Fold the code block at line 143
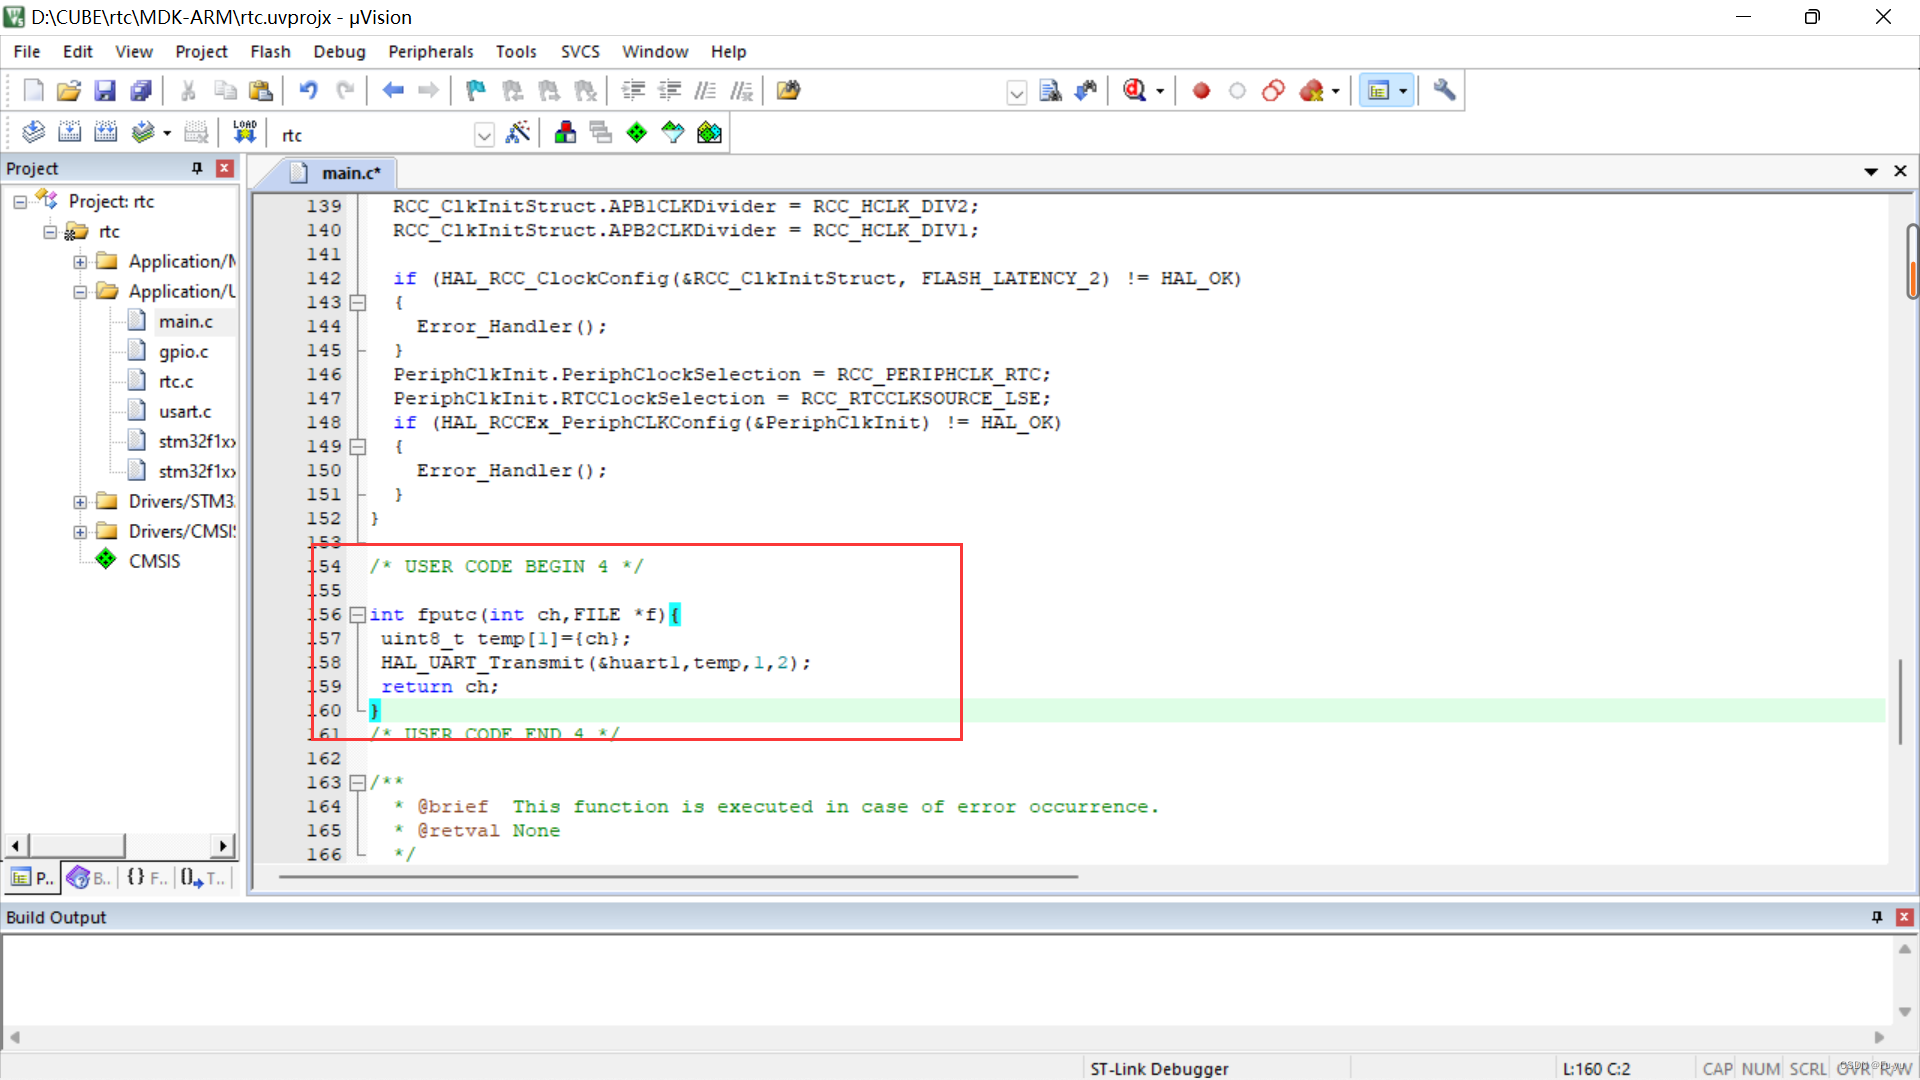Viewport: 1920px width, 1080px height. 357,302
